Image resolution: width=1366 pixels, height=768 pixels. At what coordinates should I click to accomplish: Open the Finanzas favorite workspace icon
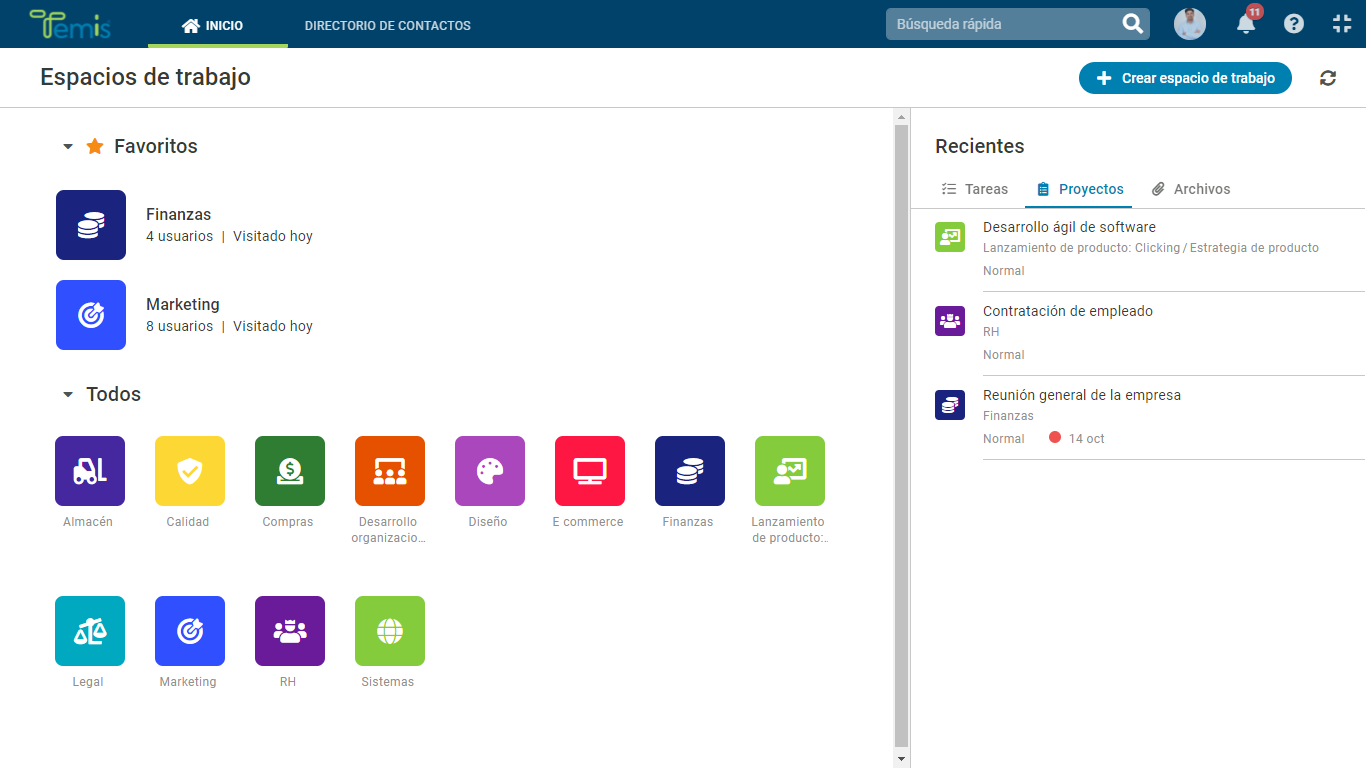click(x=91, y=225)
